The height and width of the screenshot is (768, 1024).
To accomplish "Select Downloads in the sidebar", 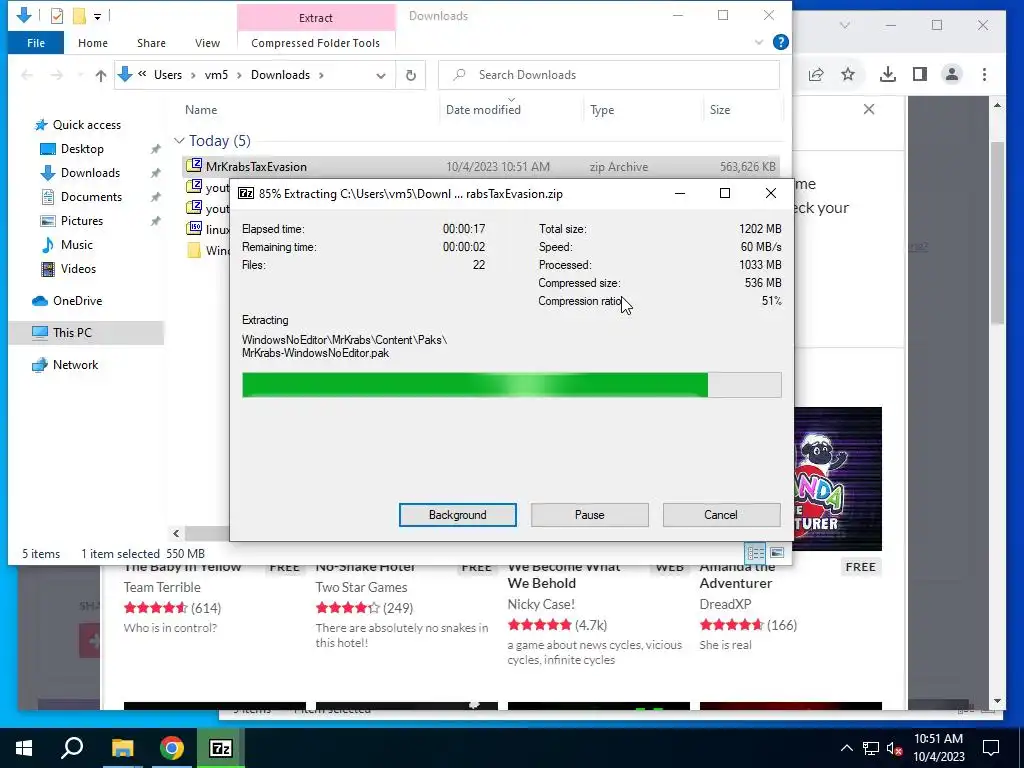I will 90,173.
